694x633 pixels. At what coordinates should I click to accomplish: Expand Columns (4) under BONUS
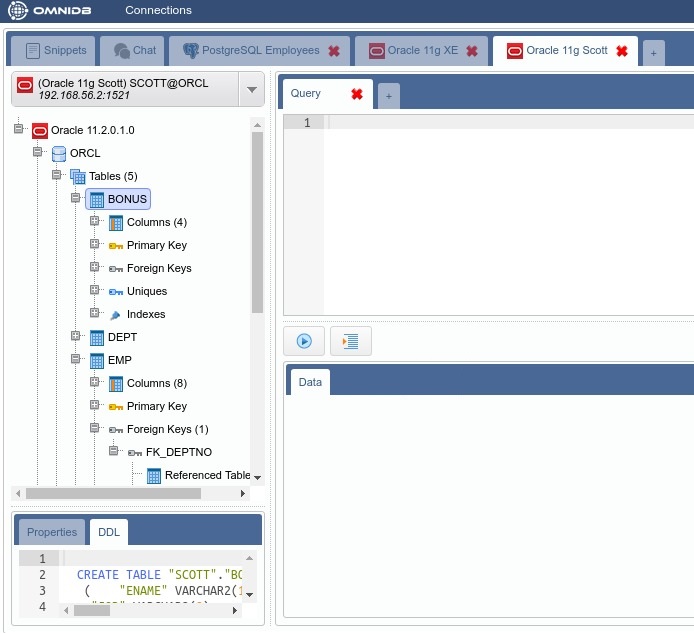coord(95,222)
